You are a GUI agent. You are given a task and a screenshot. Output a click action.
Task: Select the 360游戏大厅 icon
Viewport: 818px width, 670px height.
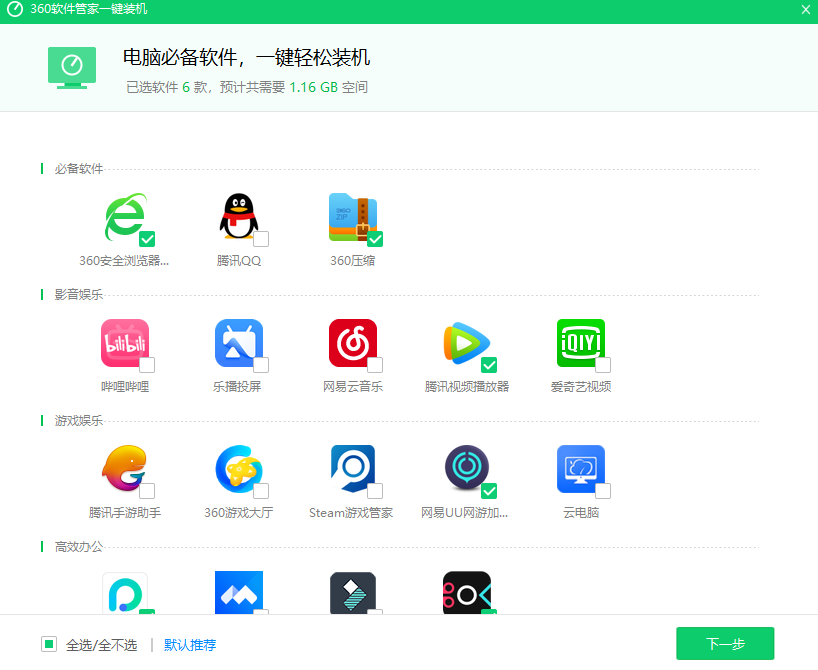(239, 469)
